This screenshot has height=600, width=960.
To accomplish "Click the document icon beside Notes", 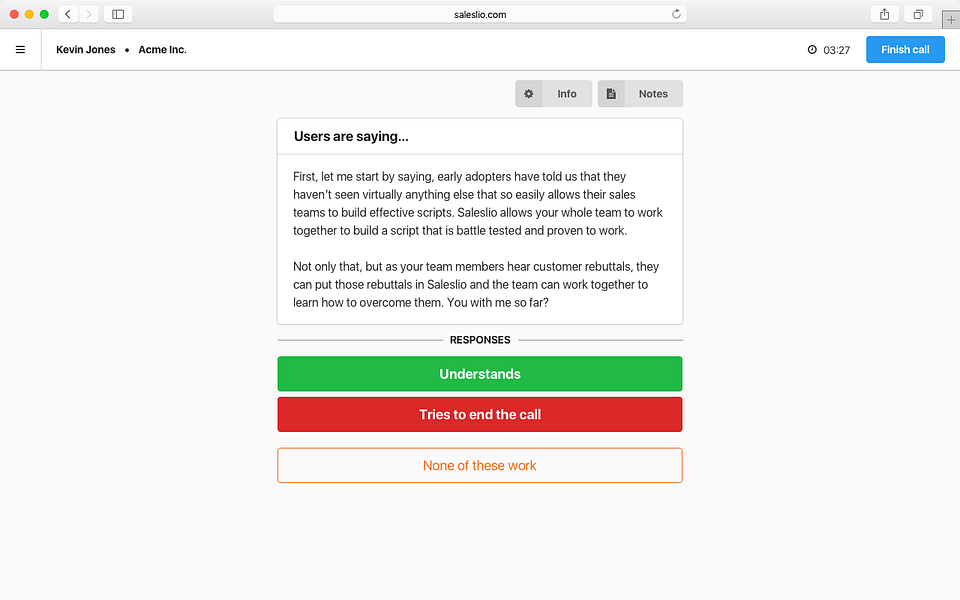I will coord(611,94).
